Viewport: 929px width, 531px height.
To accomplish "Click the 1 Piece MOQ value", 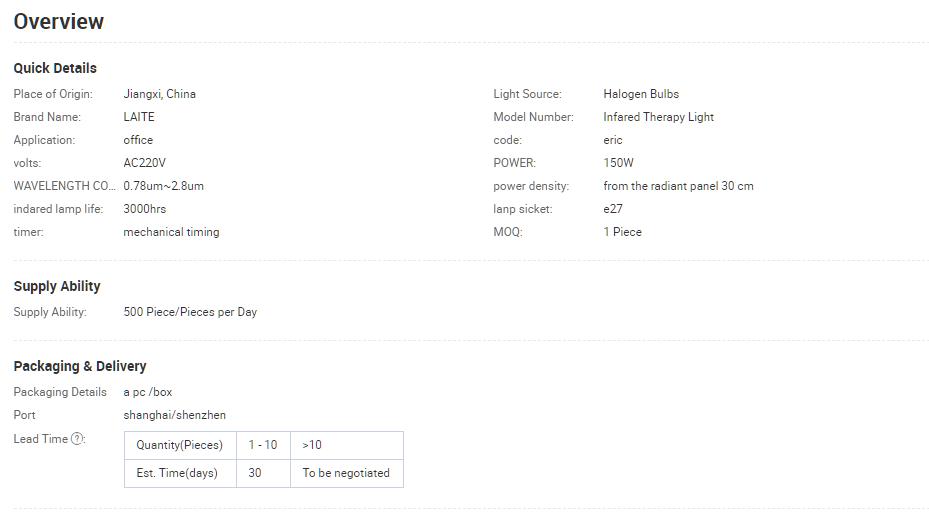I will (622, 232).
